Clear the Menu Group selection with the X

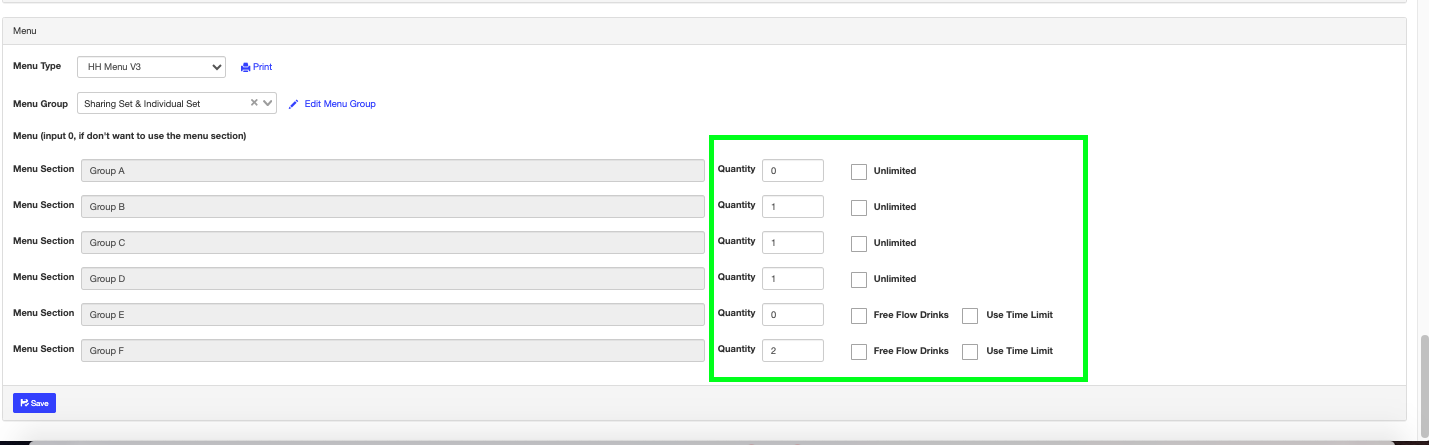(254, 103)
